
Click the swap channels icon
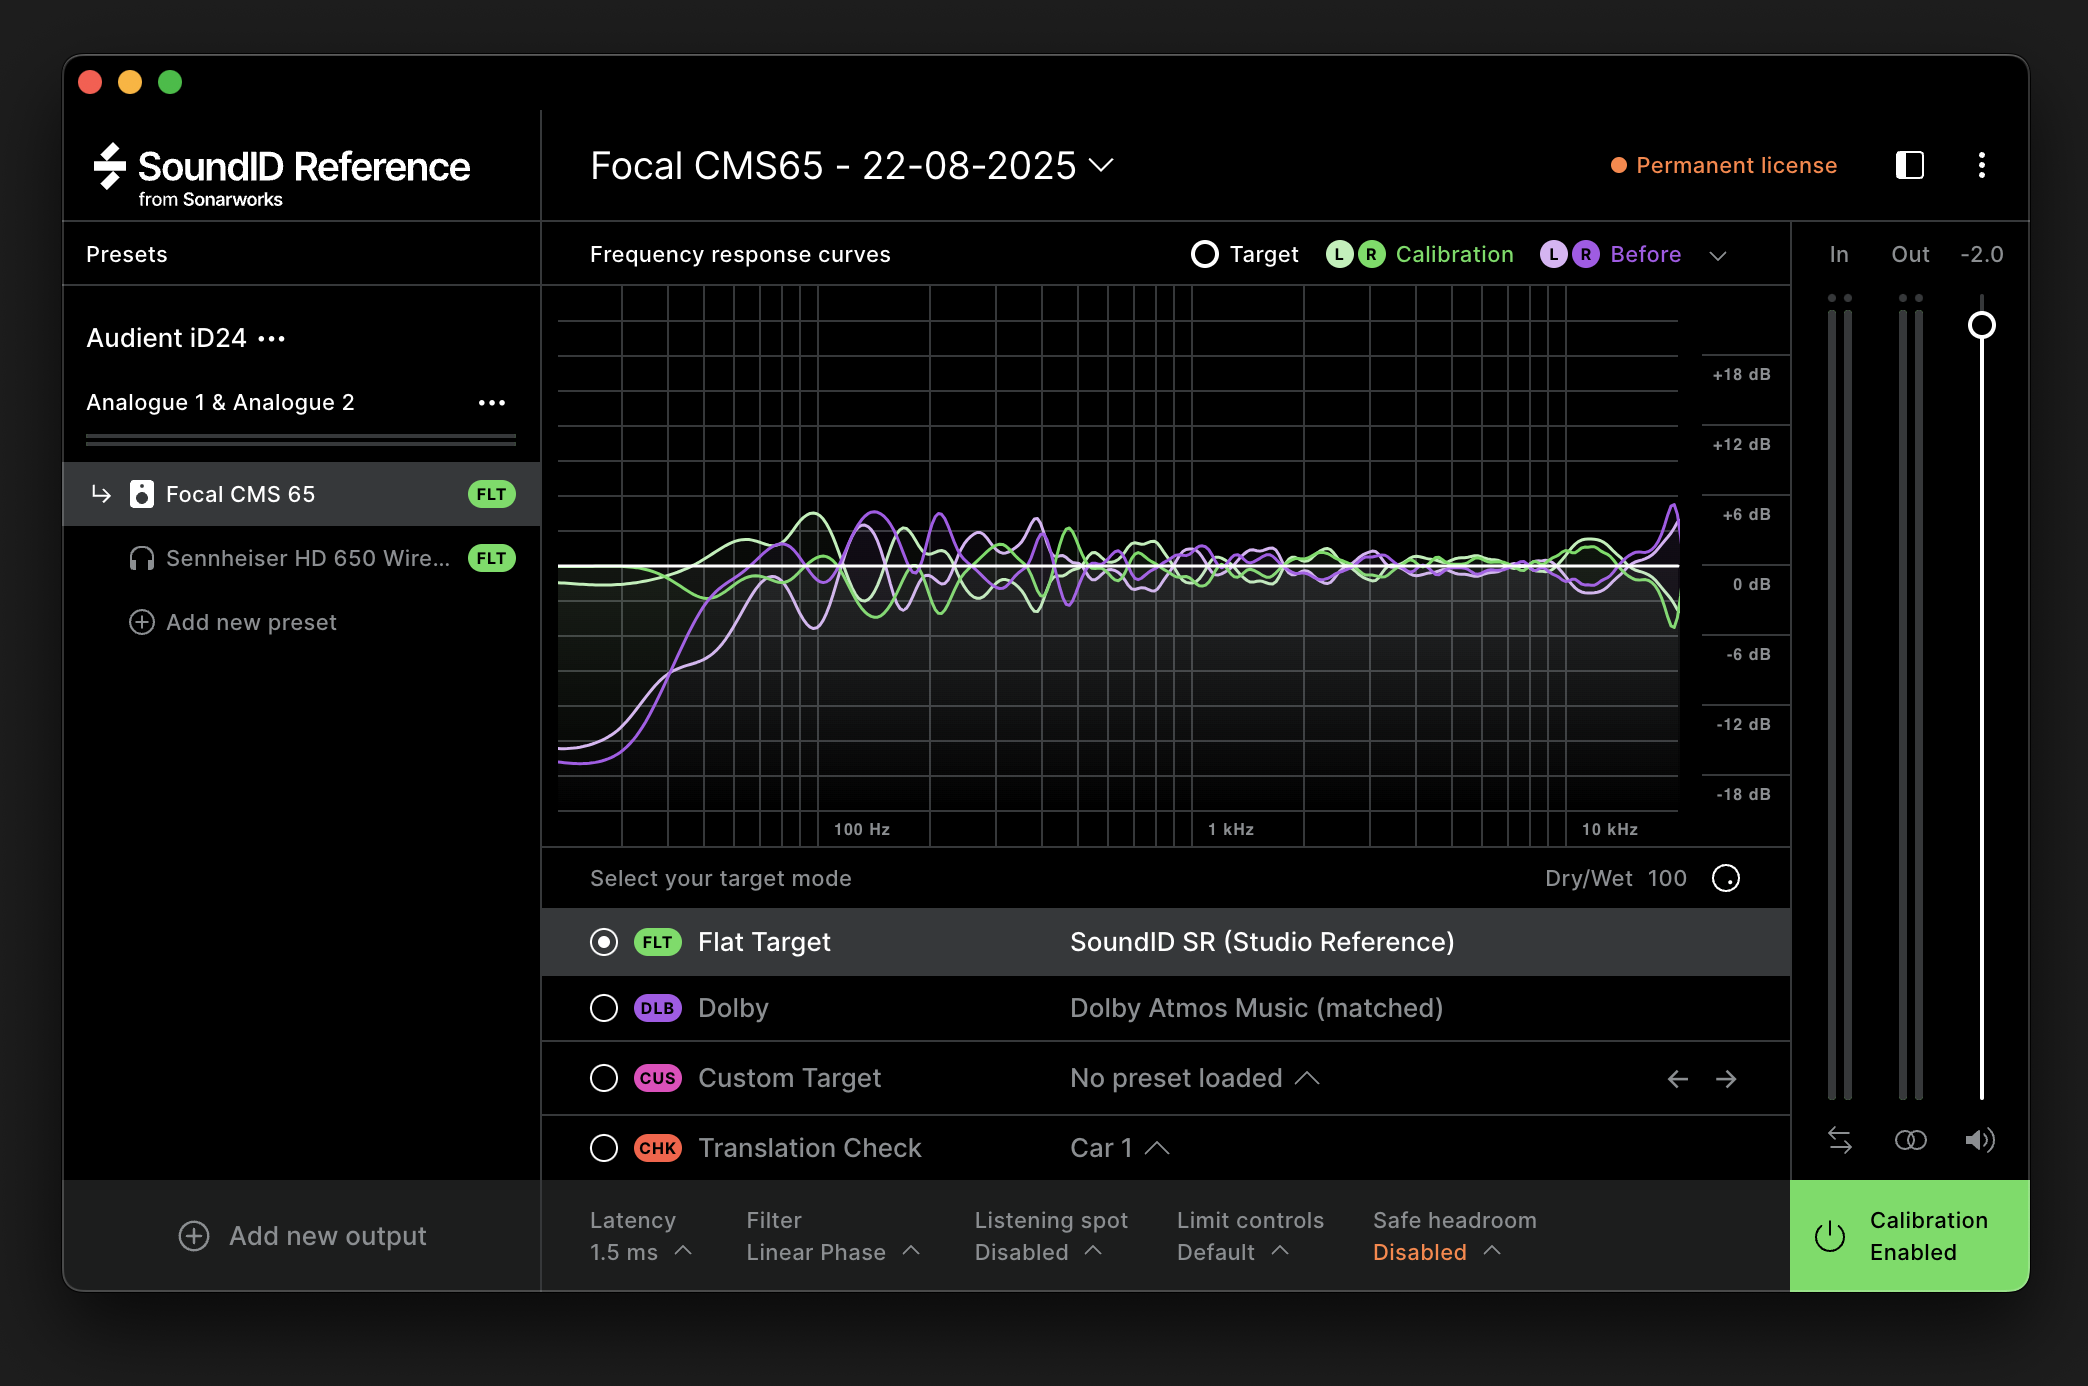pos(1840,1140)
